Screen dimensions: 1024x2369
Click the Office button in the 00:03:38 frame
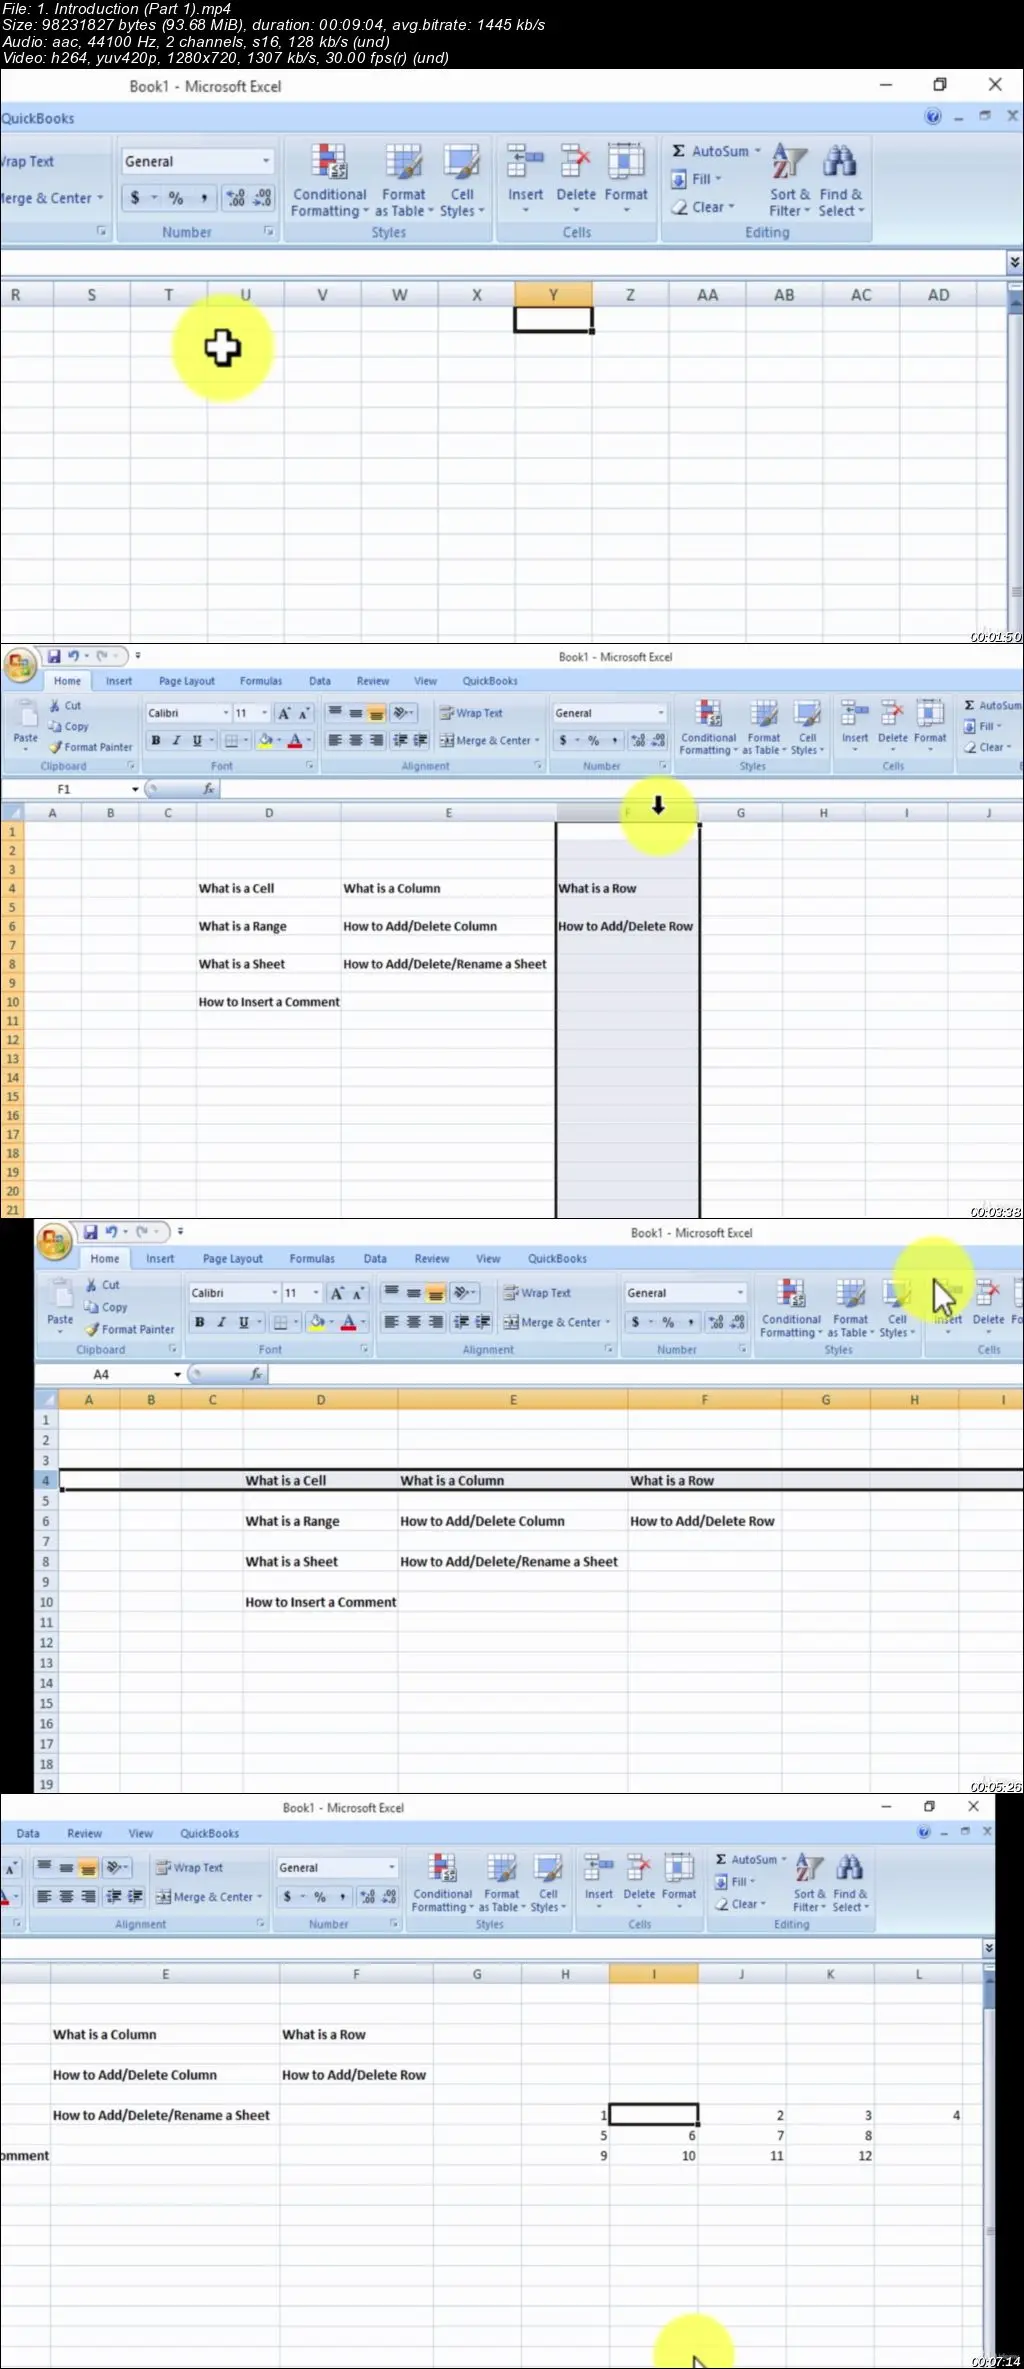pos(20,664)
